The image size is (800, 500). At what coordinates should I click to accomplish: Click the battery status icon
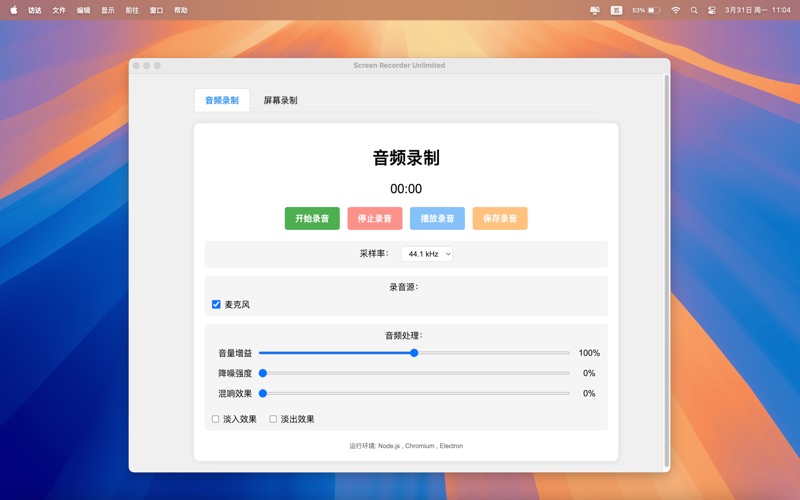[653, 10]
